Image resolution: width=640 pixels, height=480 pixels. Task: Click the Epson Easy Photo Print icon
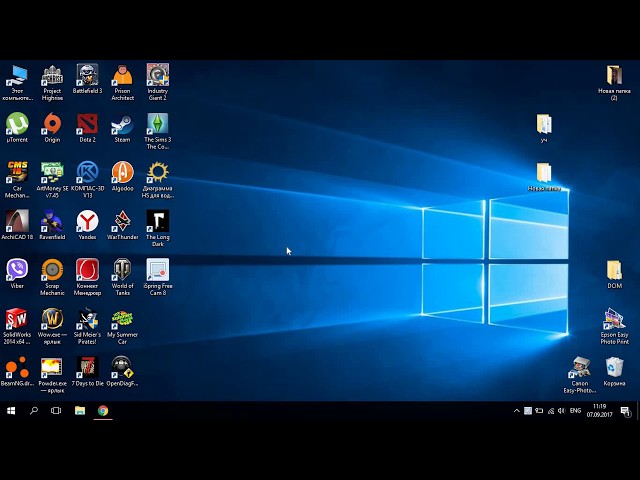pos(614,320)
